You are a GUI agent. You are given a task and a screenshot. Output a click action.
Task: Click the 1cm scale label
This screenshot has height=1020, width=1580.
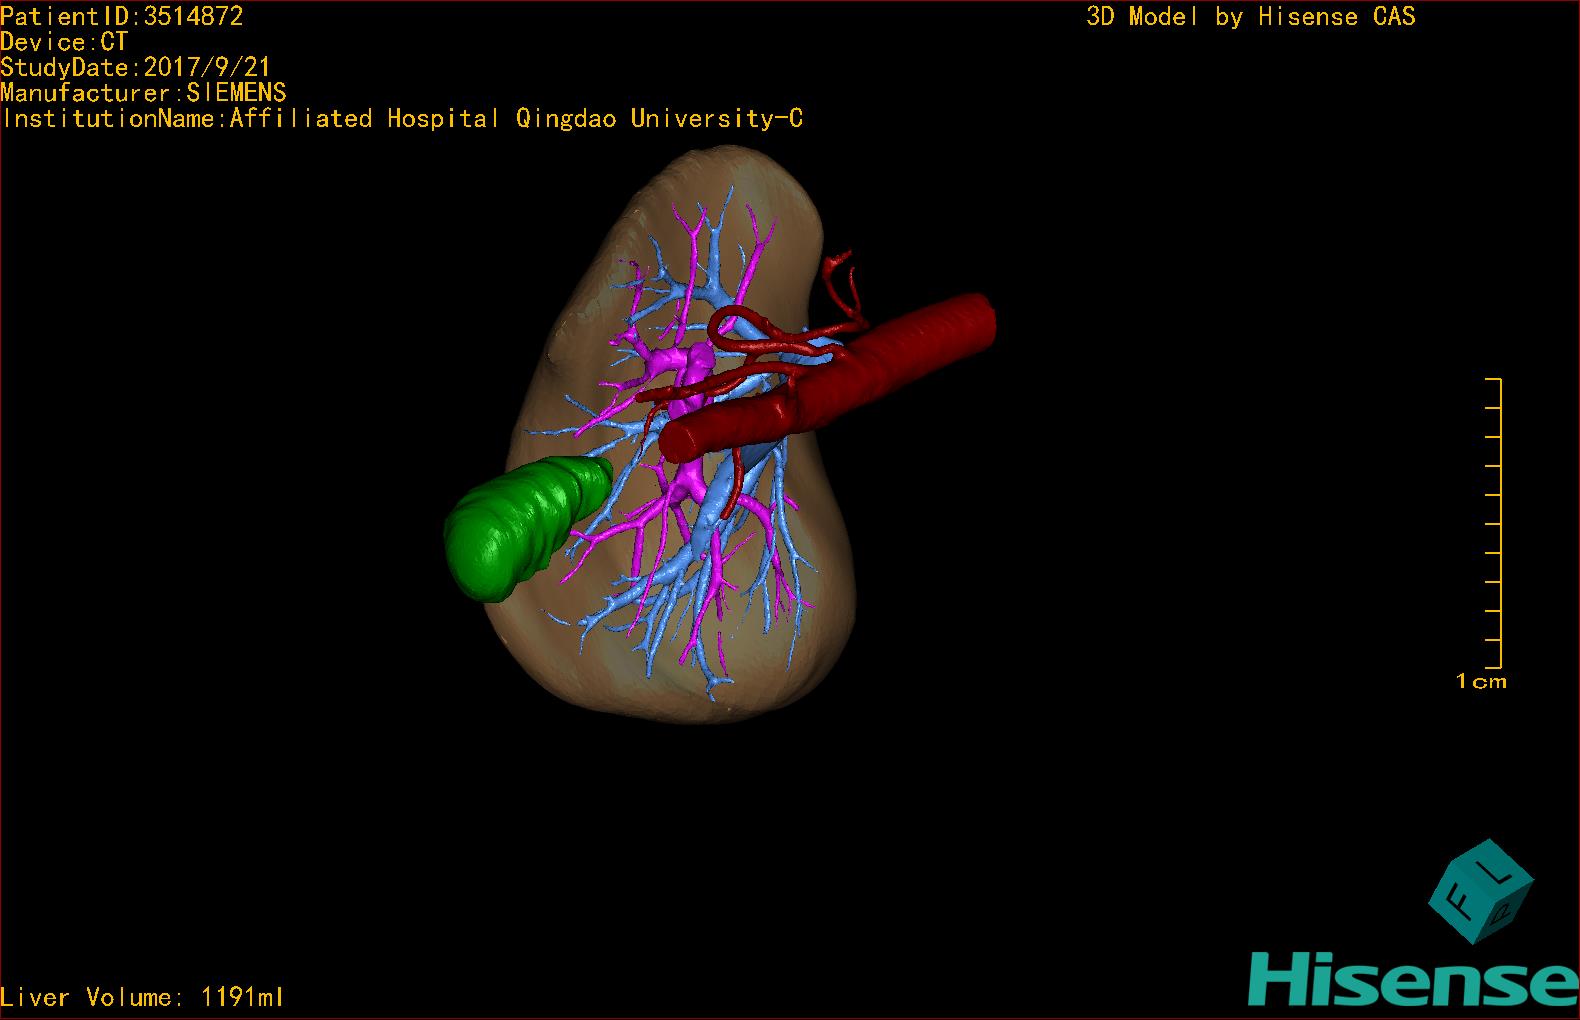pos(1480,682)
